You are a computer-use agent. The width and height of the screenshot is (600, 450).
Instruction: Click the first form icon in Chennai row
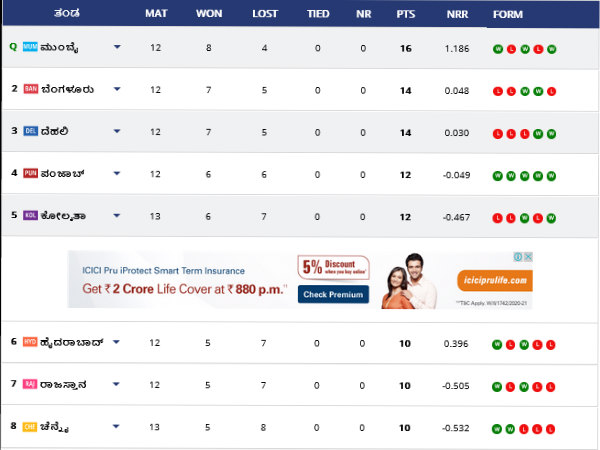coord(497,429)
